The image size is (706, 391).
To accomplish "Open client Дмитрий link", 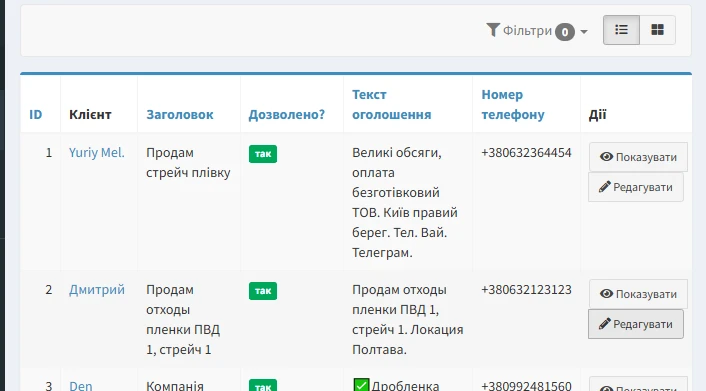I will point(97,290).
